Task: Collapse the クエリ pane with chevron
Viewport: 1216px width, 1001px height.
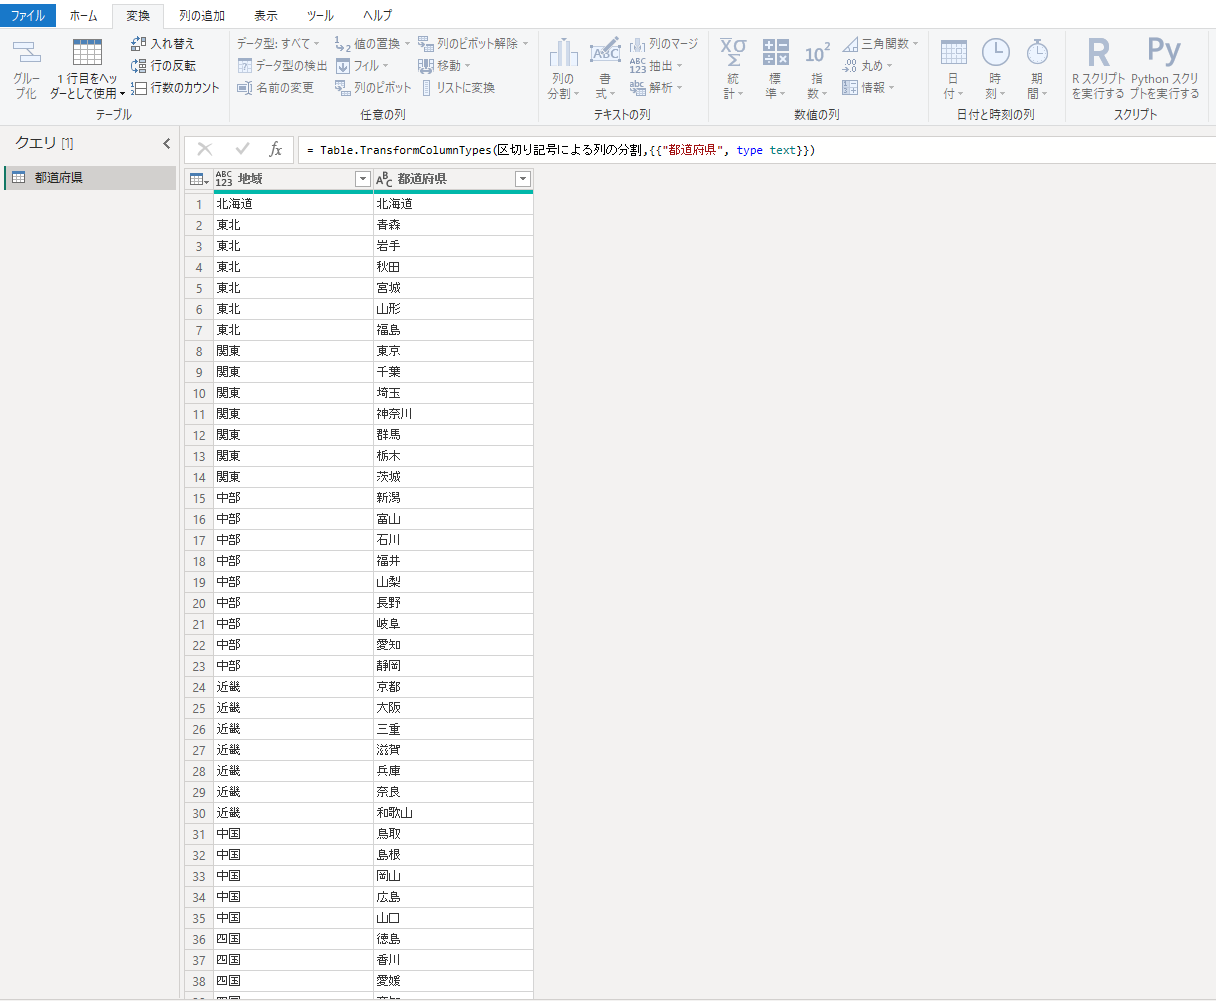Action: click(167, 144)
